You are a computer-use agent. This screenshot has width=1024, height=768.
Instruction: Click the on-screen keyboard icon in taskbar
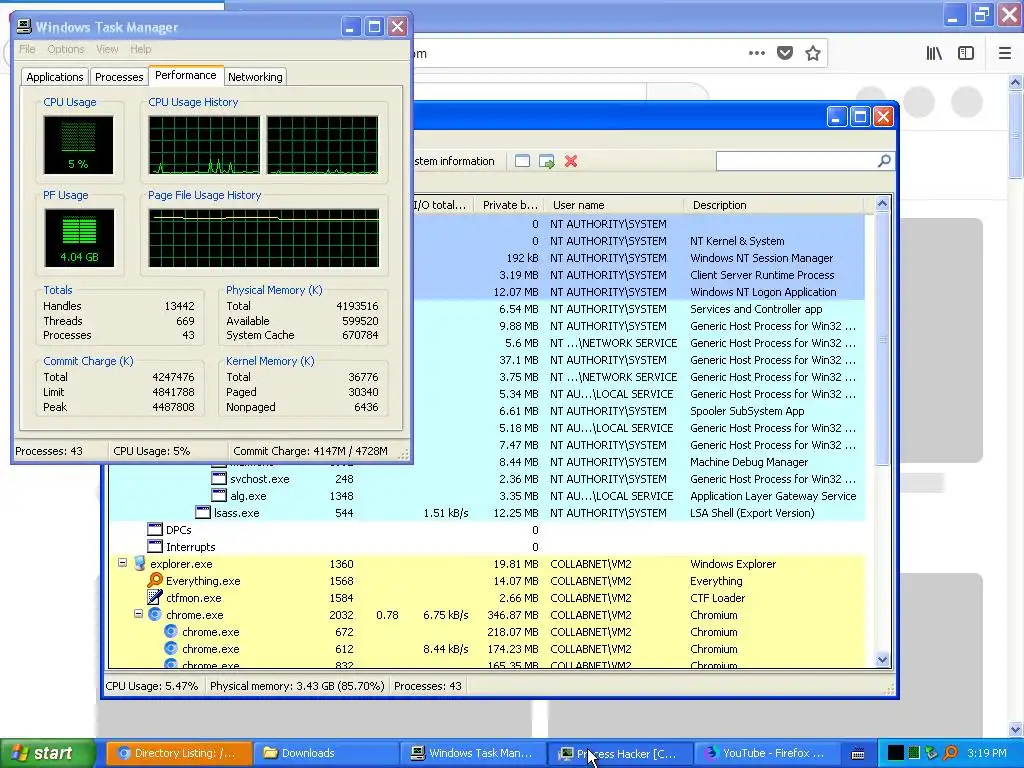coord(859,754)
